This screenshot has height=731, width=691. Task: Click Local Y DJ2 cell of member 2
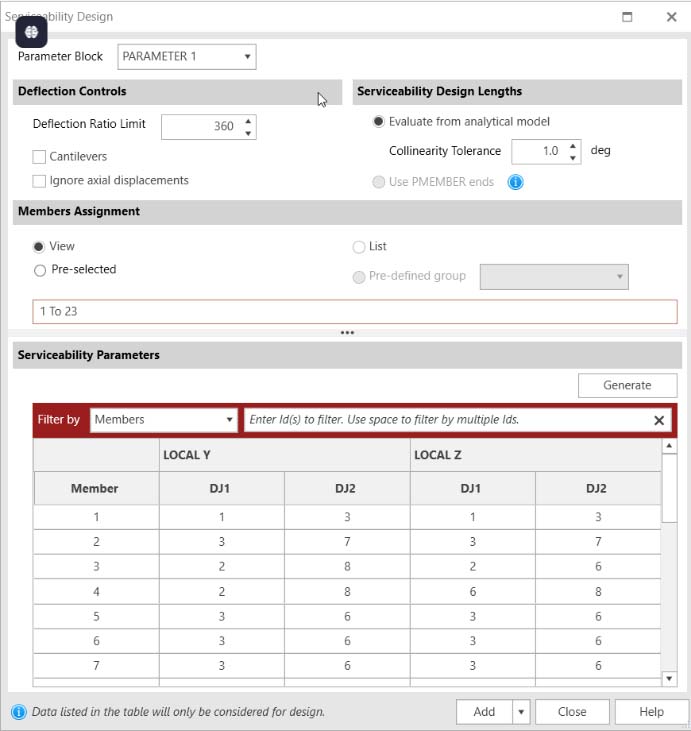point(347,542)
